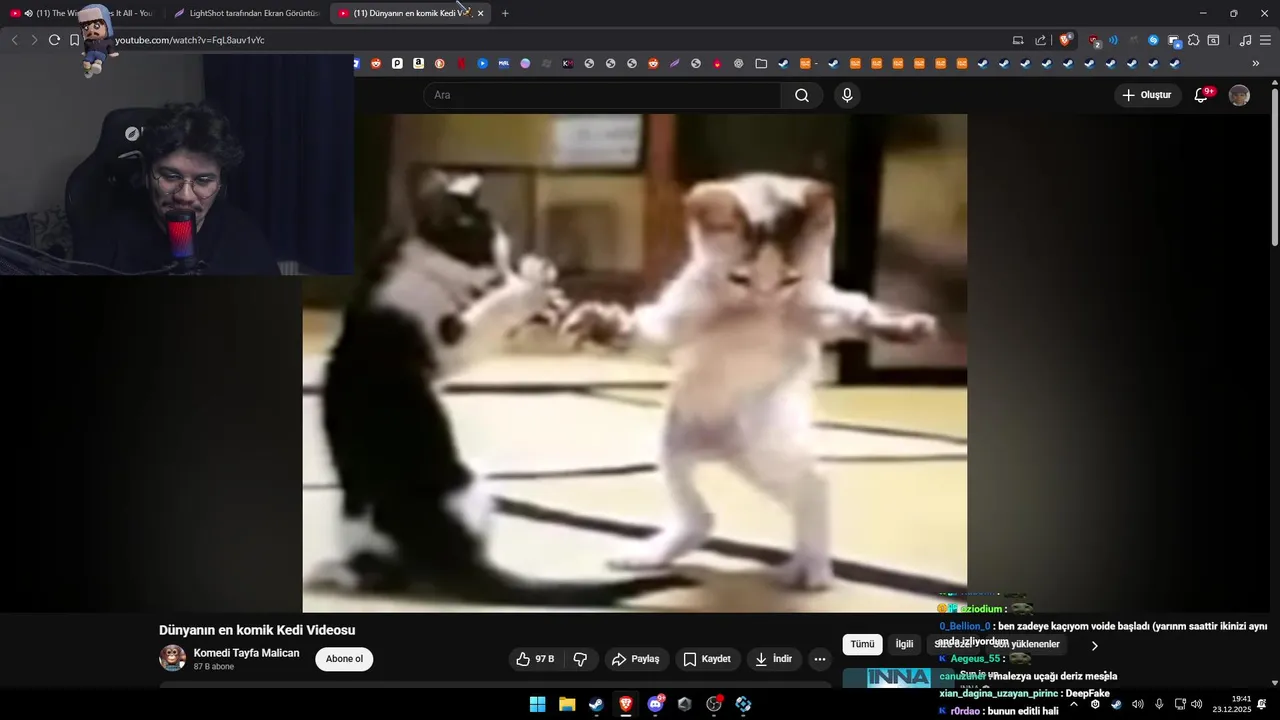Open Discord from the taskbar
Screen dimensions: 1280x720
pos(655,704)
